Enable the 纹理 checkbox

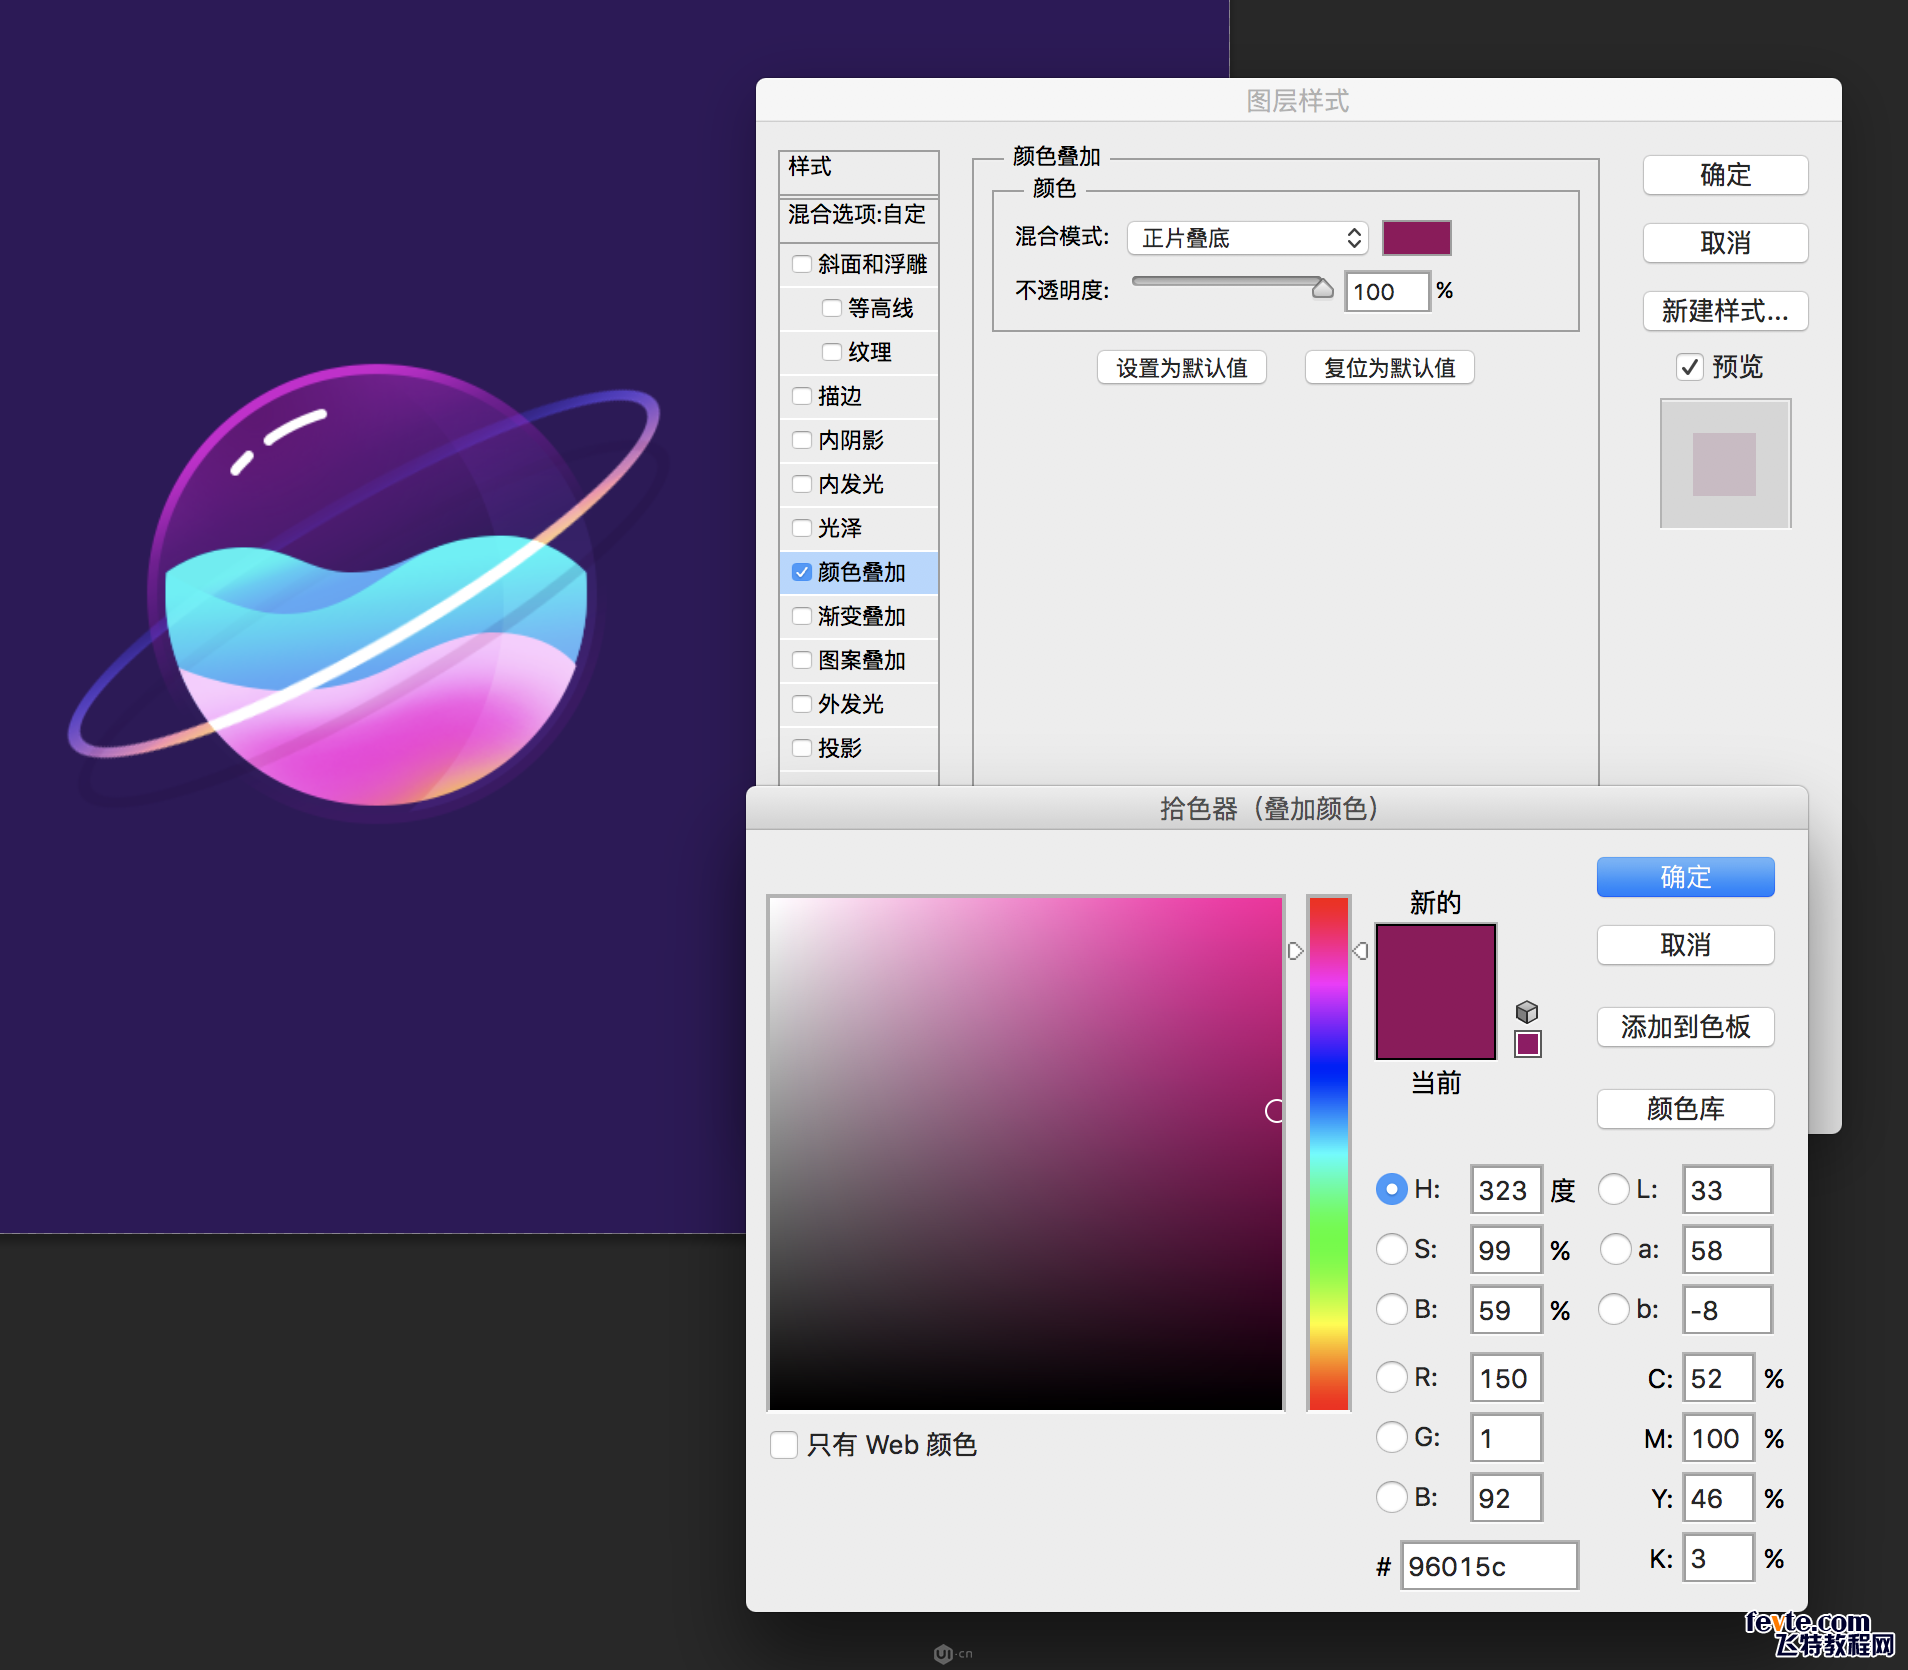tap(832, 352)
